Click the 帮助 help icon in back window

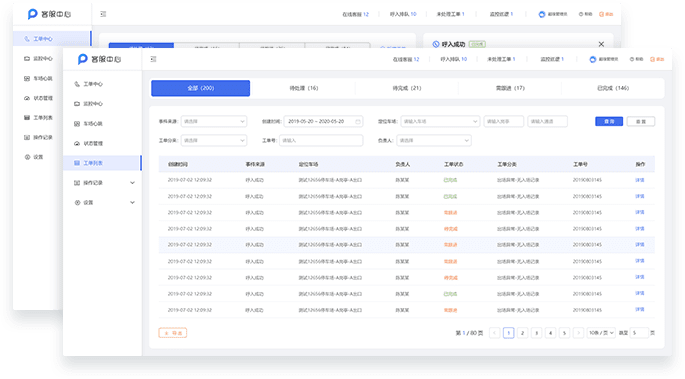[581, 14]
